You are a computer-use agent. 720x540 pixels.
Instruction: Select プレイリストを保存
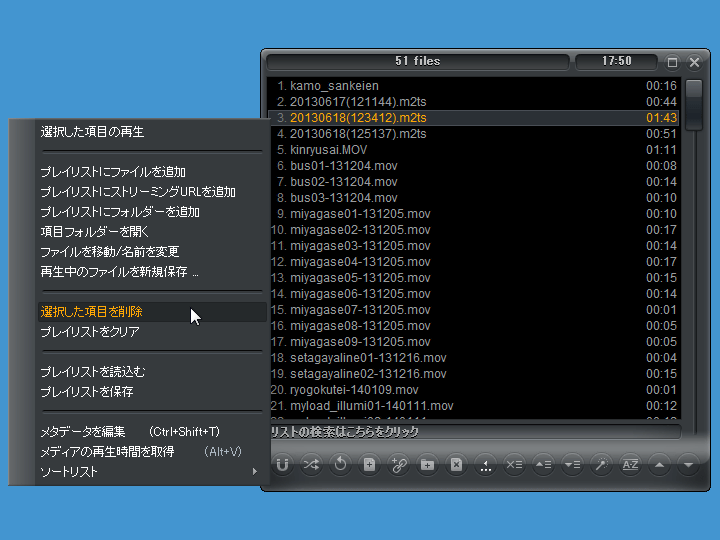(x=152, y=392)
